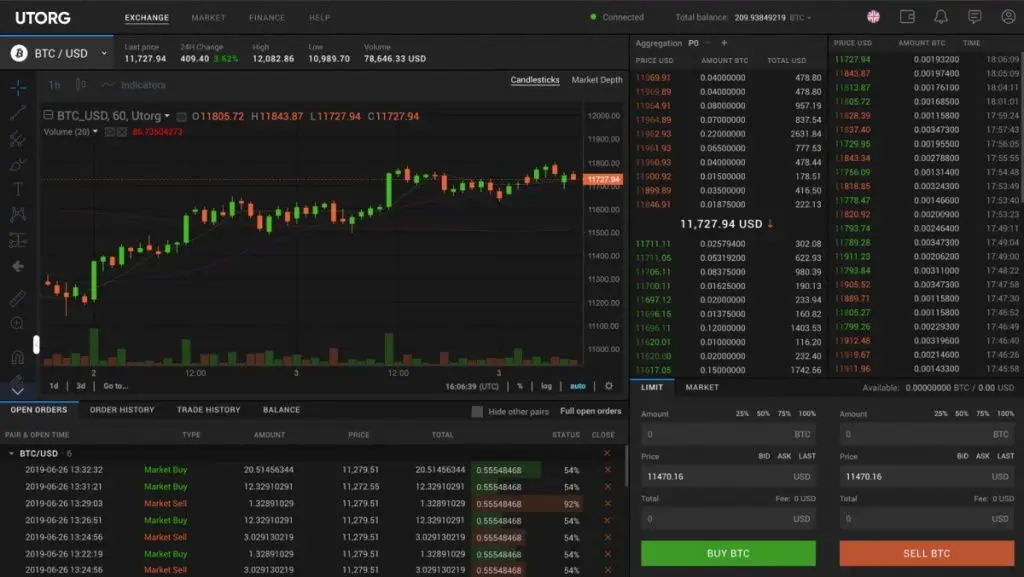Open the Finance menu

[267, 18]
